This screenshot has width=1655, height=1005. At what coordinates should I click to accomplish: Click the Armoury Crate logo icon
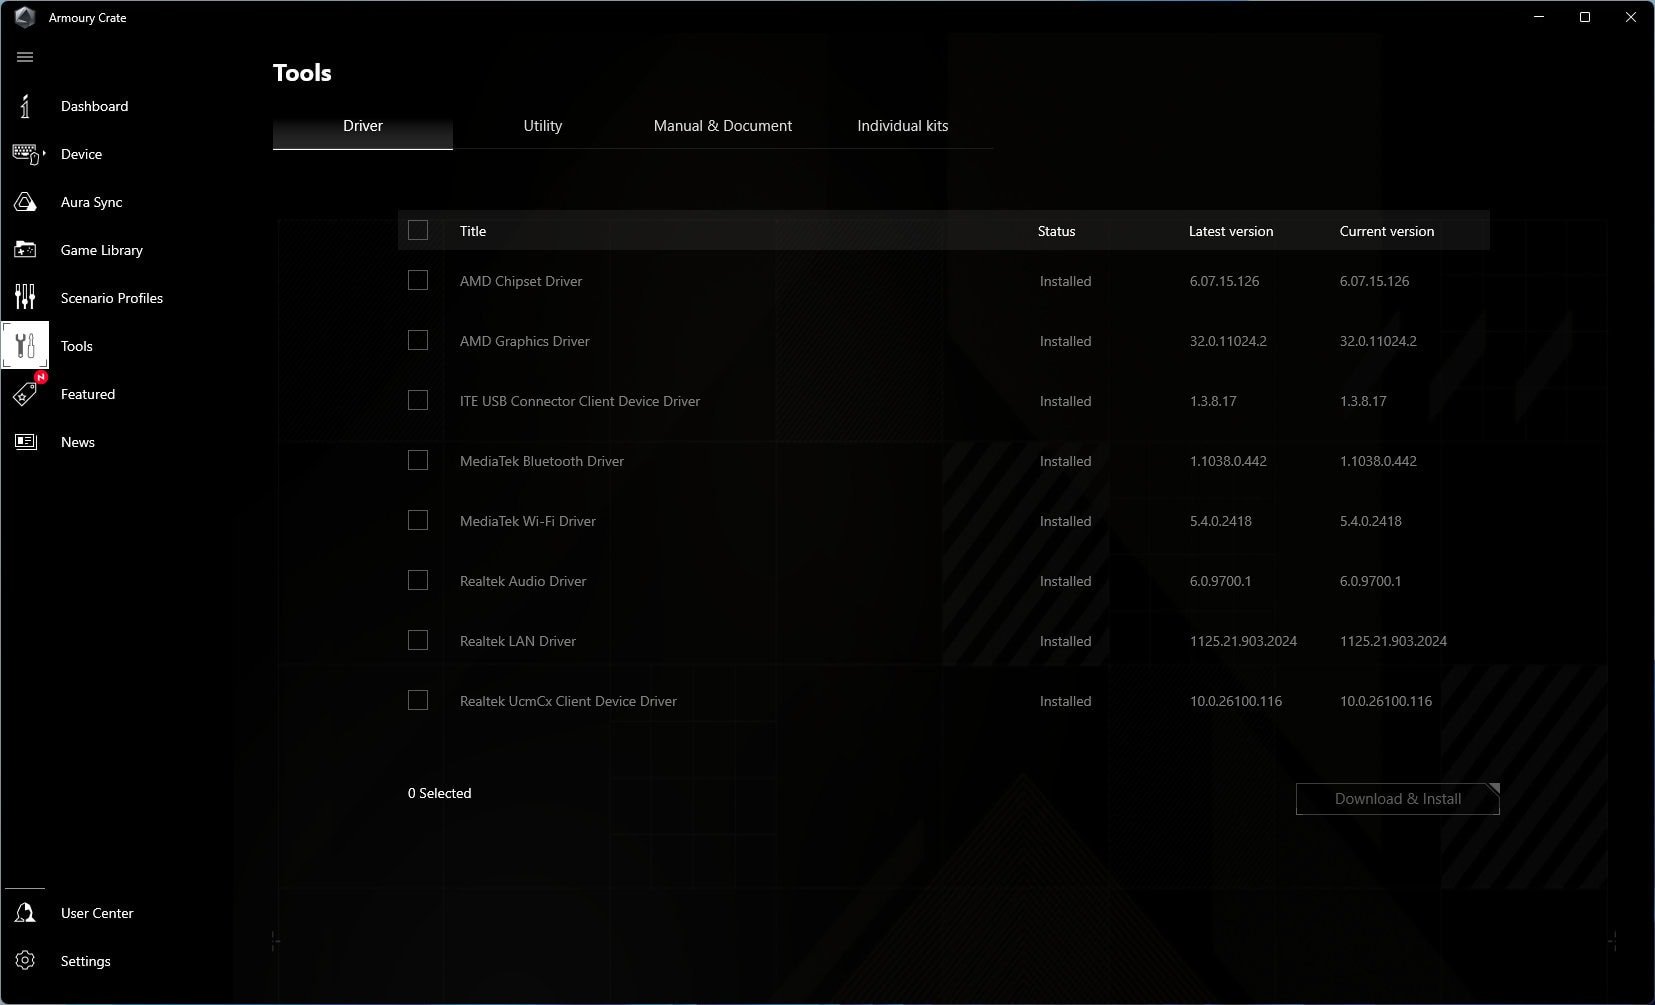click(25, 17)
